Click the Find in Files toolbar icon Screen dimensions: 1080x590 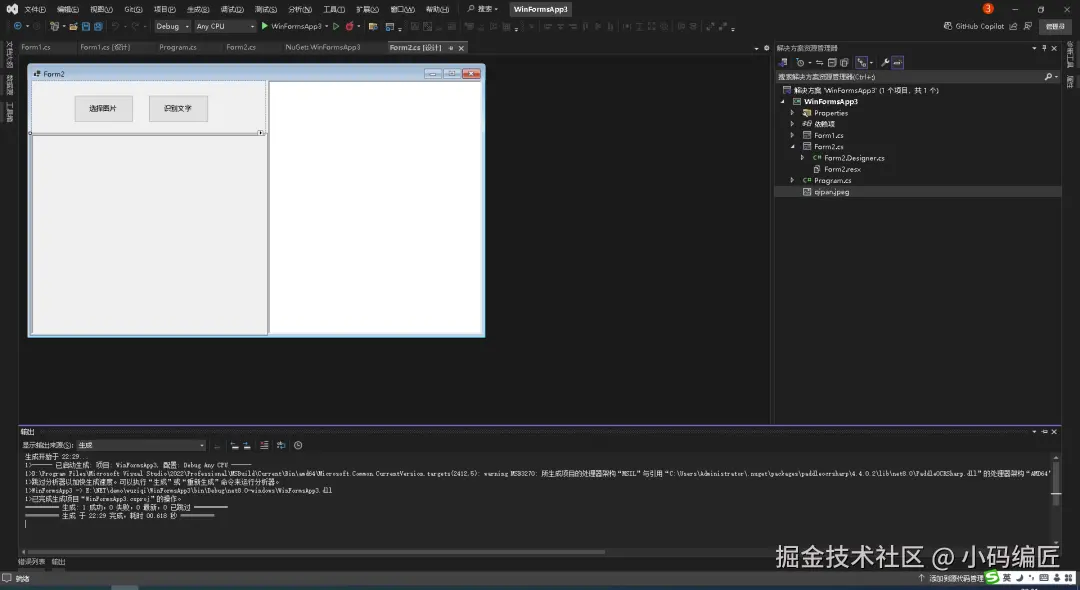(x=373, y=26)
